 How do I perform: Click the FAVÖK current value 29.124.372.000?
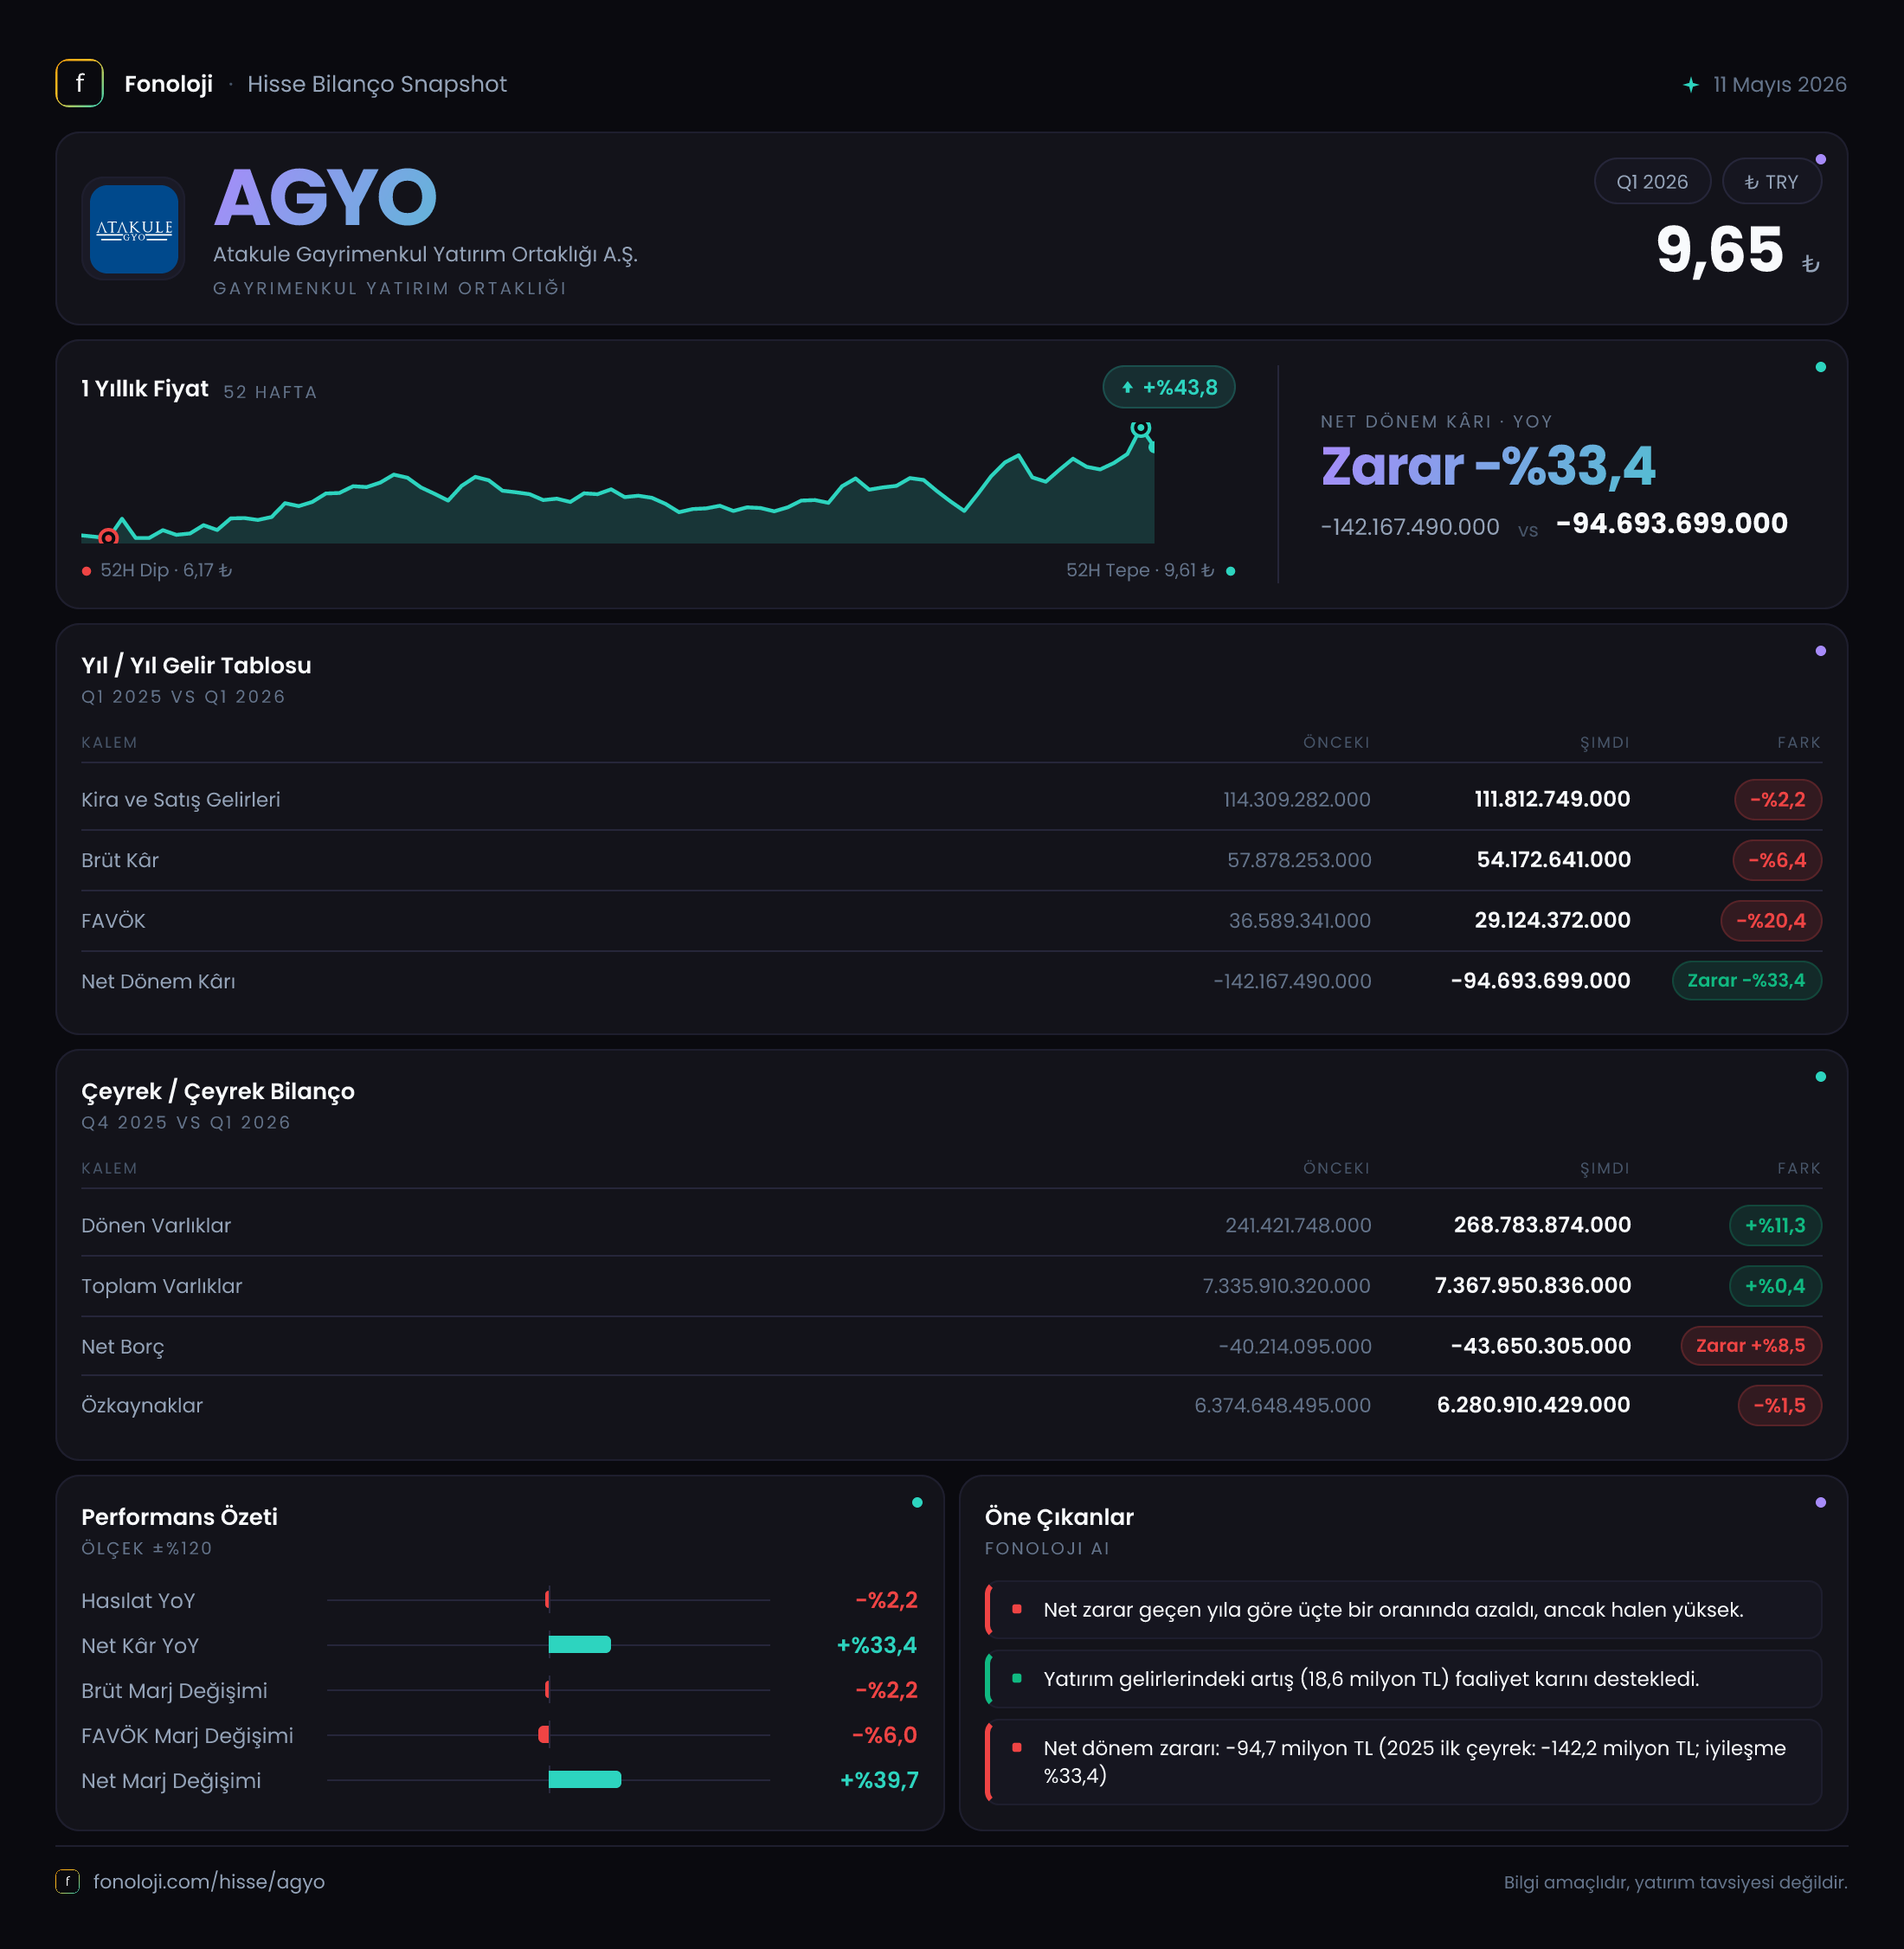pos(1552,920)
